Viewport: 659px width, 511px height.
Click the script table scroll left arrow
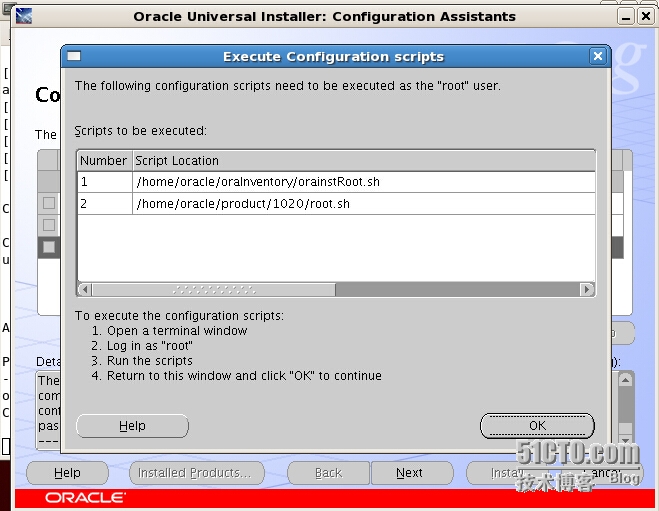tap(85, 289)
